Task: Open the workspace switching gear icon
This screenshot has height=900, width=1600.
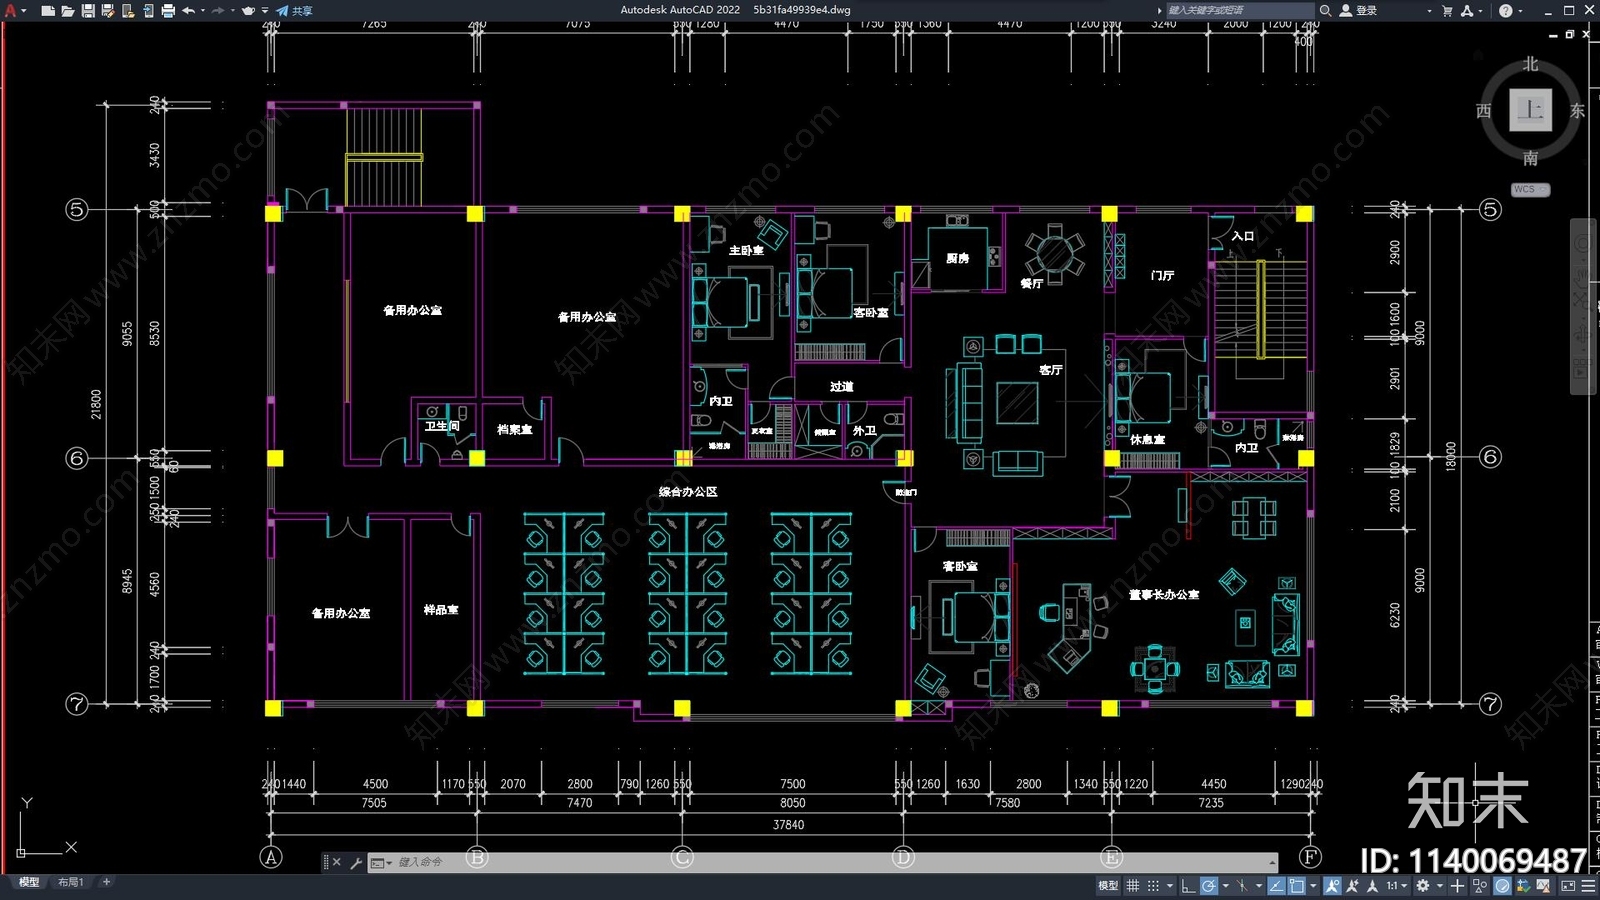Action: click(1422, 886)
